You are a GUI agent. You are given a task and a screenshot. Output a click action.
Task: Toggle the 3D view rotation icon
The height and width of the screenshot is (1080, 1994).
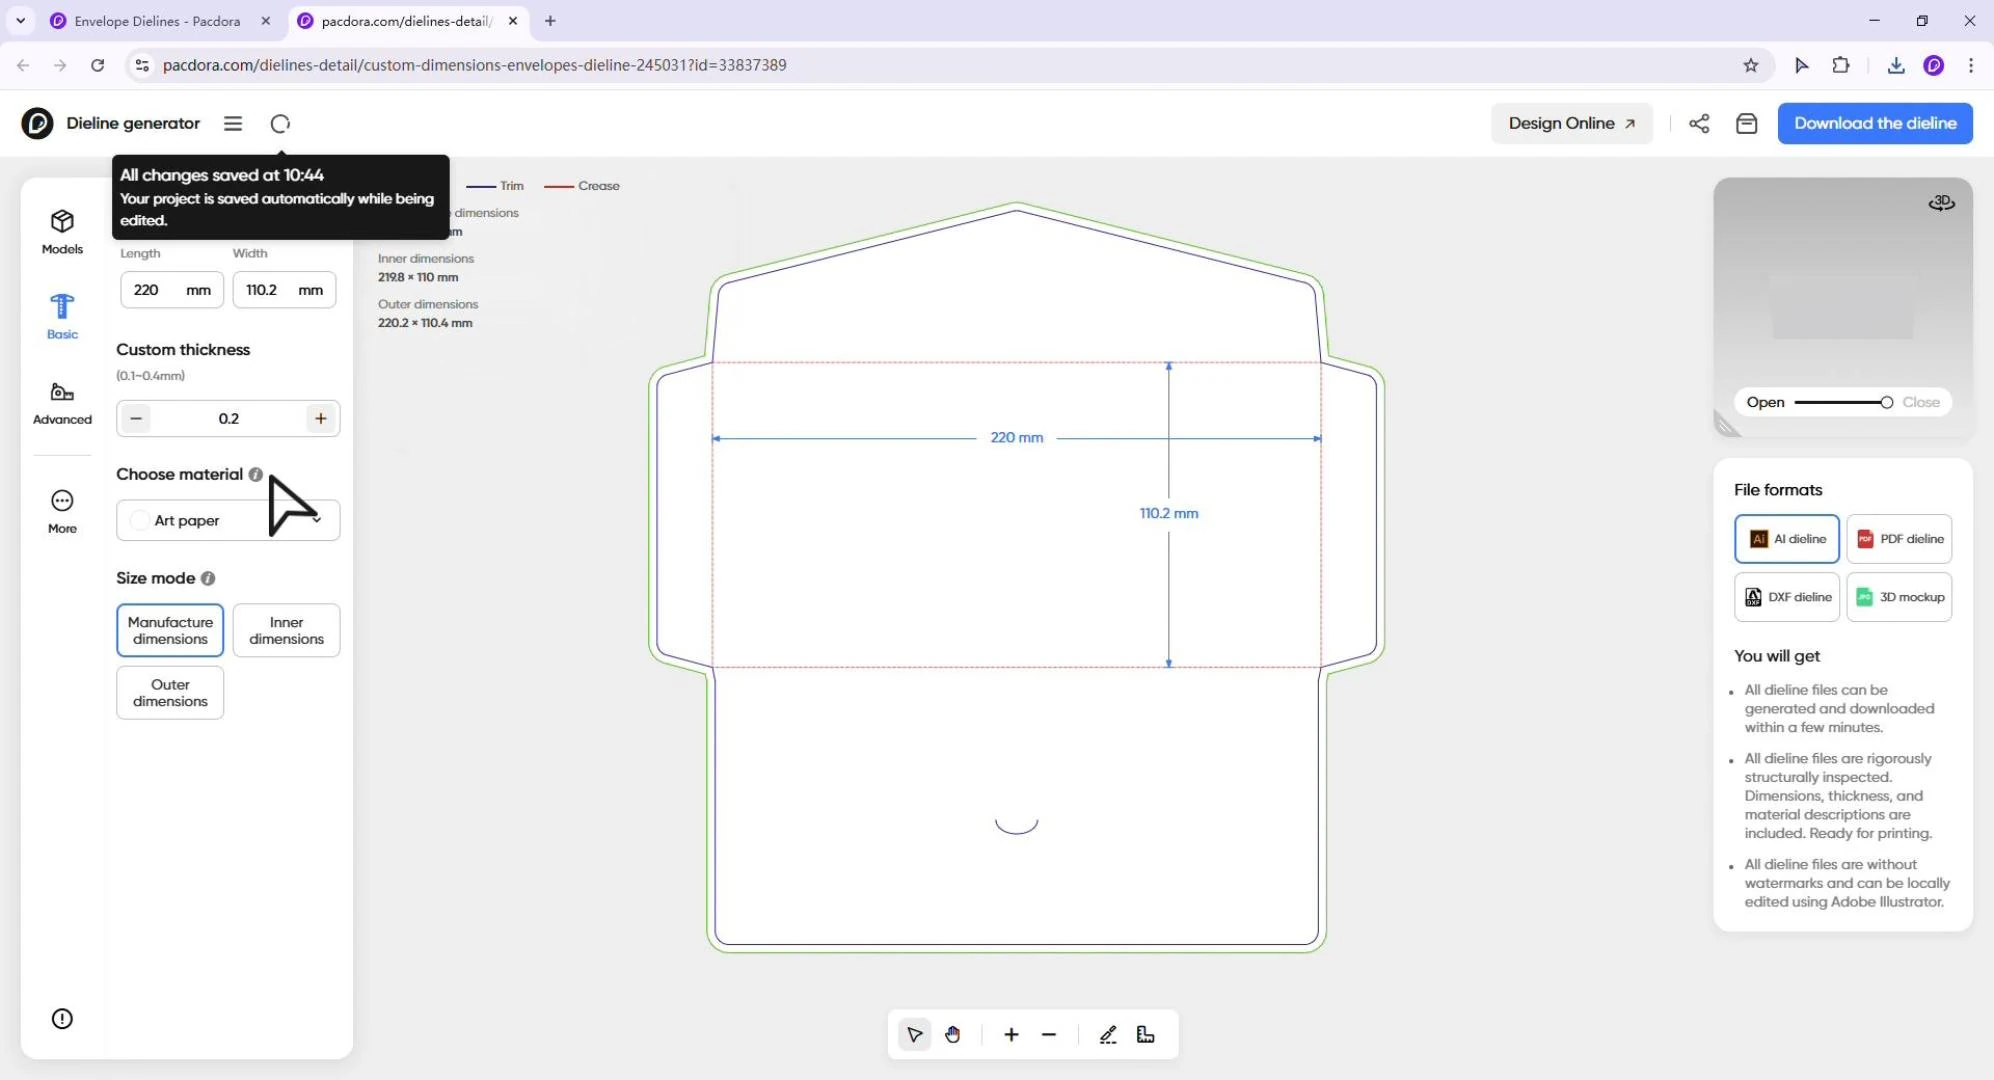coord(1941,203)
